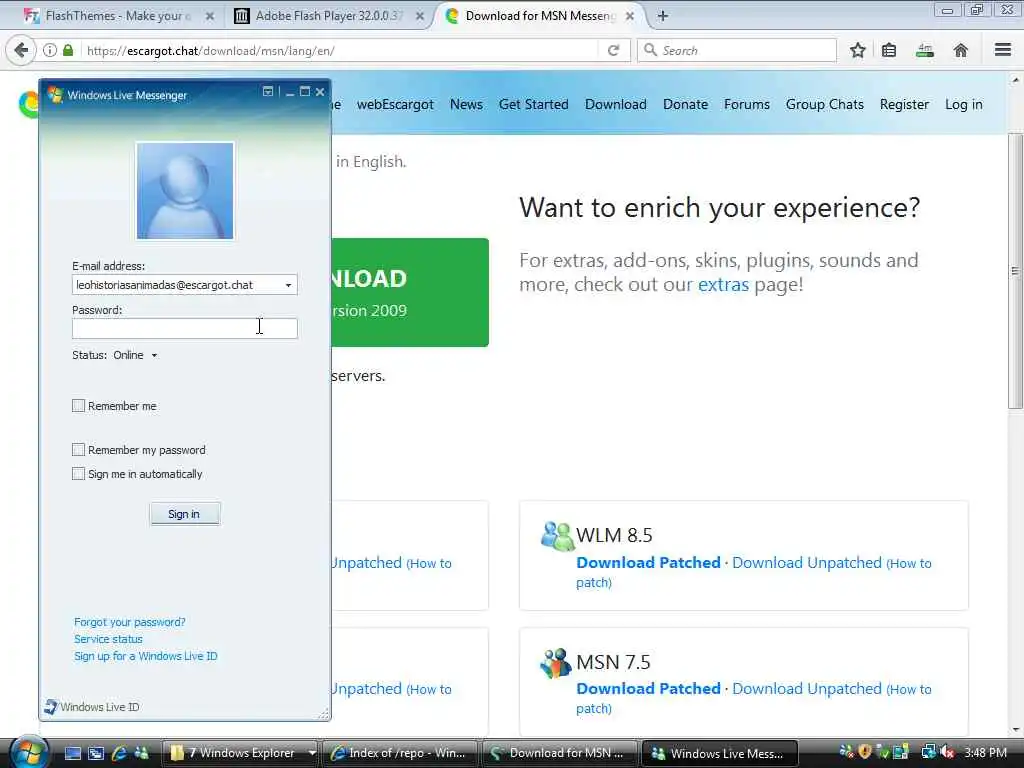Open the bookmarks list icon
This screenshot has height=768, width=1024.
coord(889,50)
